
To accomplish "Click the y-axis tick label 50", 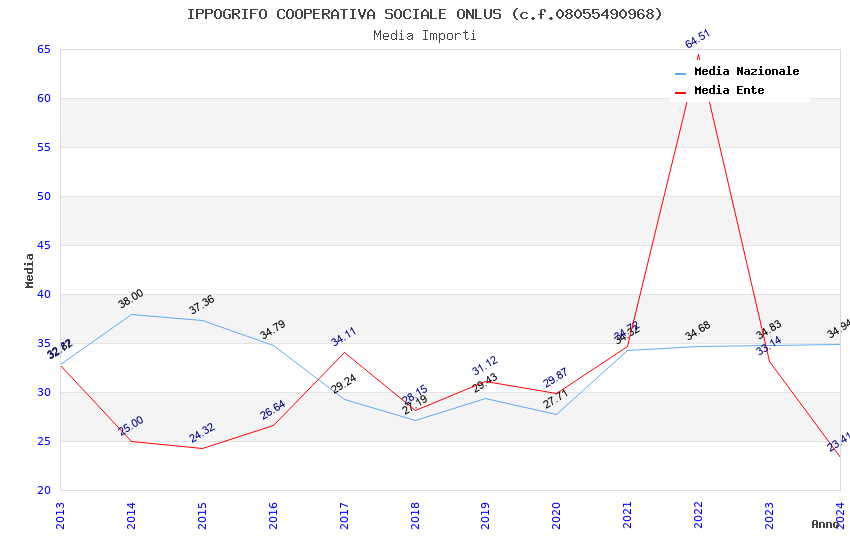I will (44, 196).
